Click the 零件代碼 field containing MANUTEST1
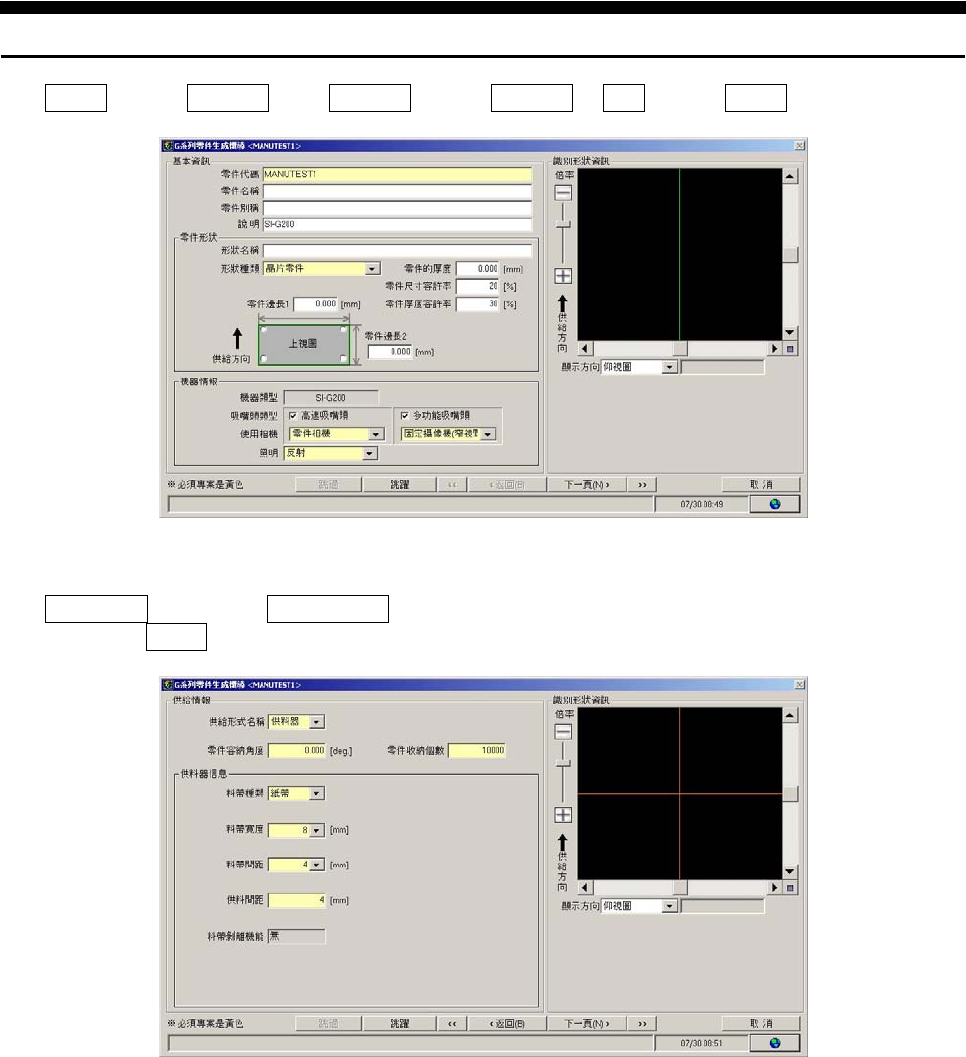 pyautogui.click(x=397, y=175)
